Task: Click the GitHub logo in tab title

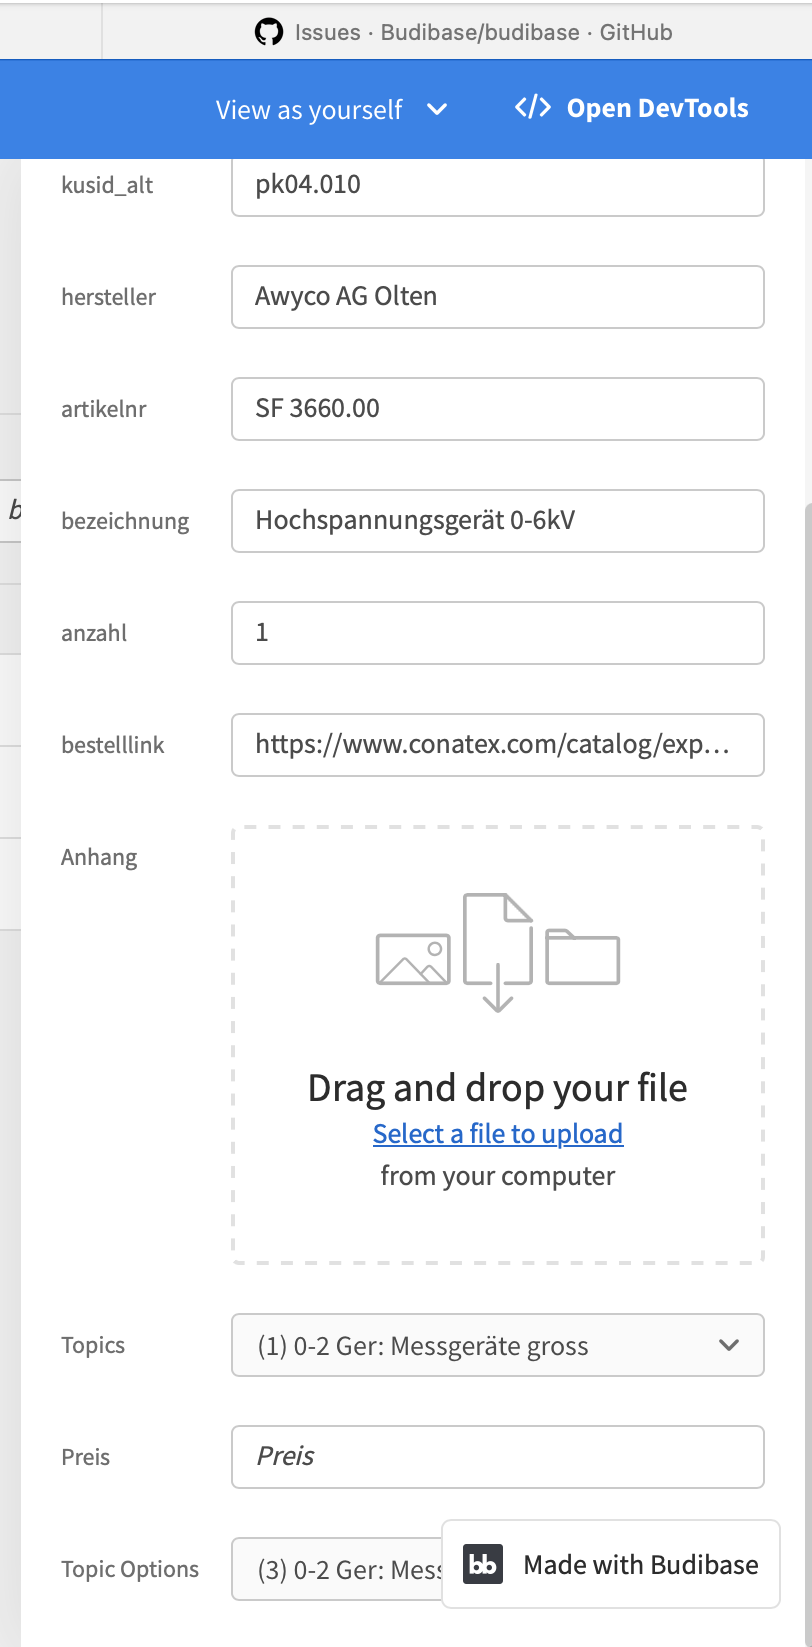Action: (268, 32)
